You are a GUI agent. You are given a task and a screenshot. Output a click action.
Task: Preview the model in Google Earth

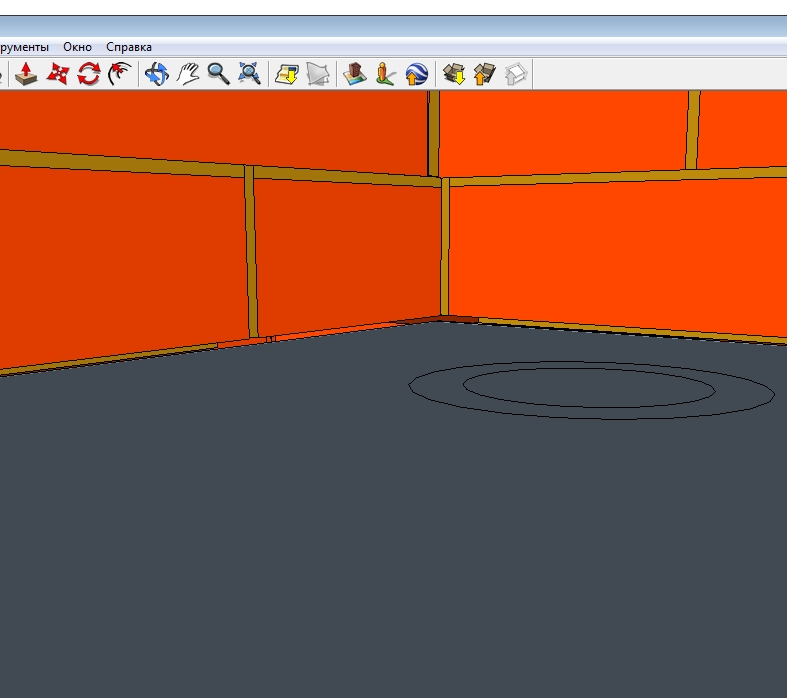click(x=417, y=74)
